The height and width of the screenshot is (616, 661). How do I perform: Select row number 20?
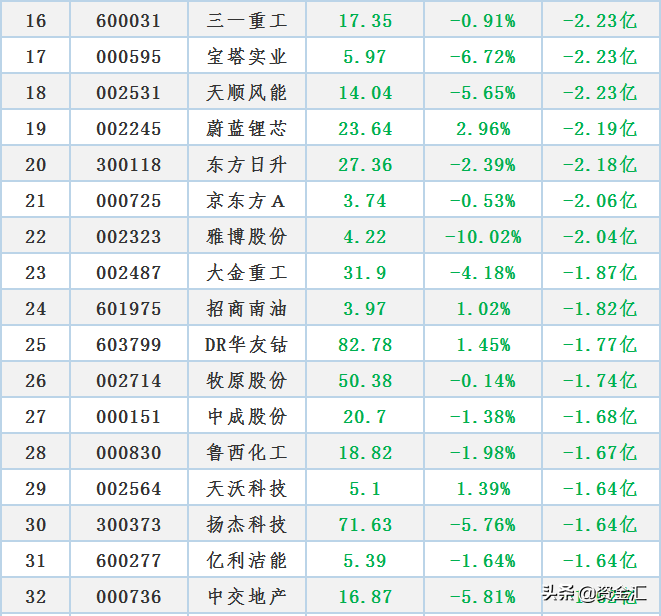[35, 164]
